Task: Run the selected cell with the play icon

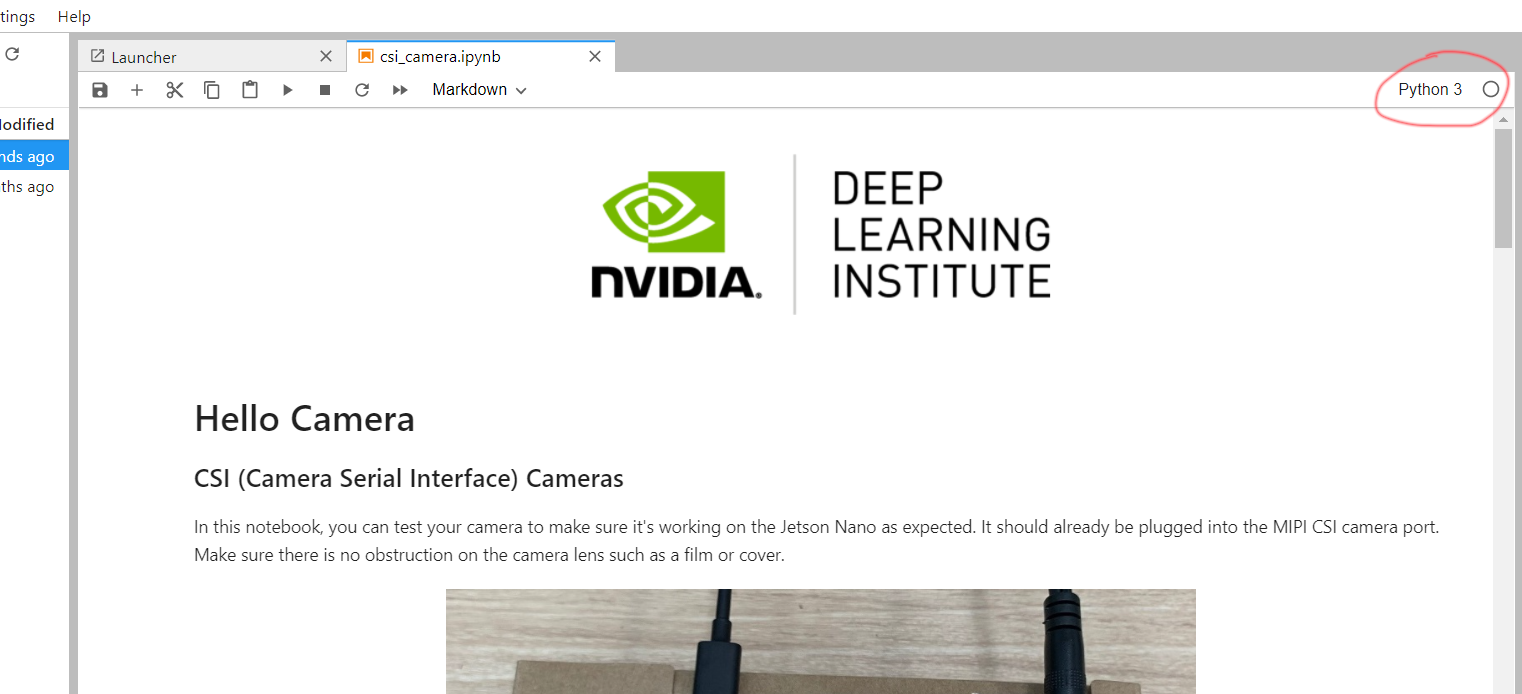Action: click(287, 90)
